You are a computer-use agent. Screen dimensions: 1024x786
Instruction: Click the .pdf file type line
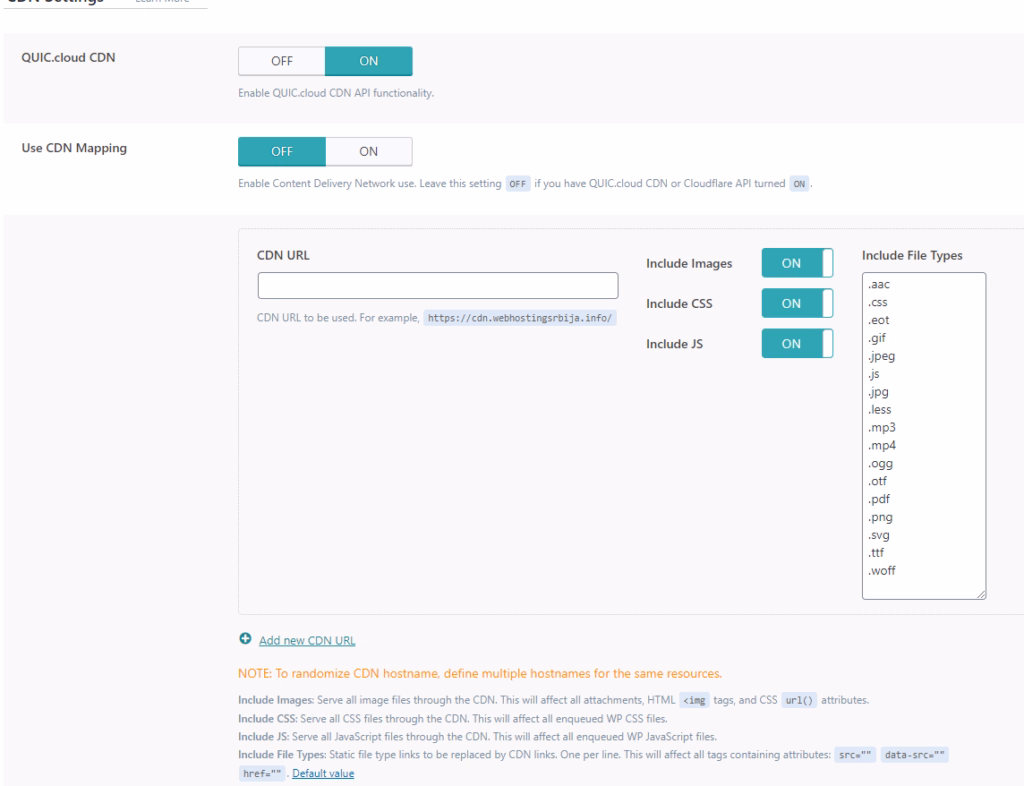tap(879, 499)
